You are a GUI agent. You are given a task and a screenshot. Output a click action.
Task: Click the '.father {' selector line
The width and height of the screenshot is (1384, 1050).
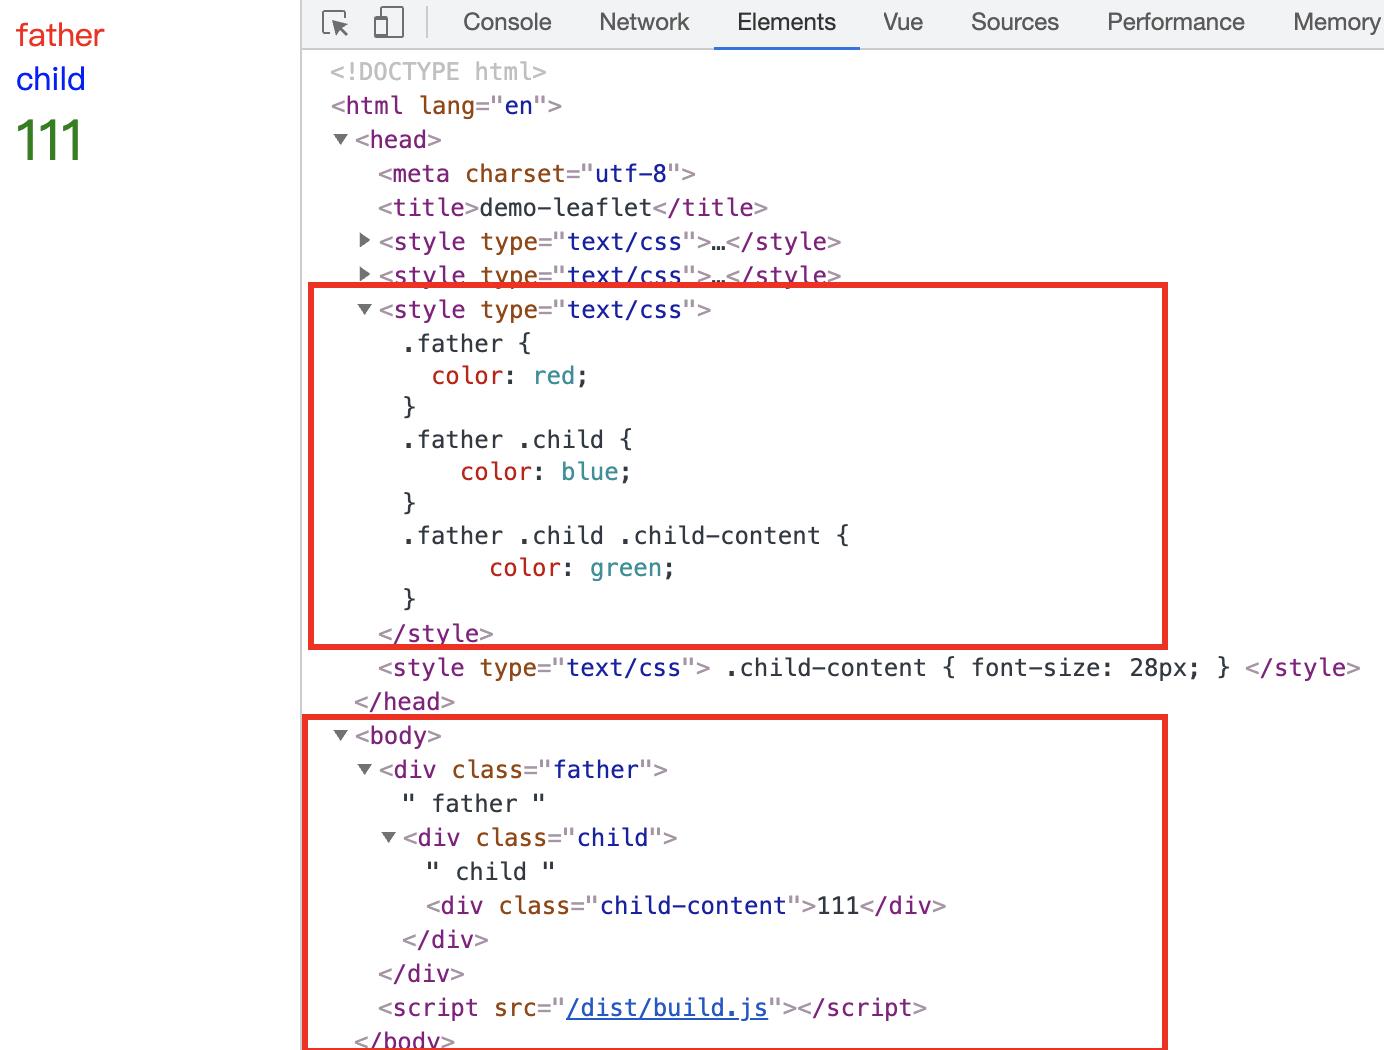pyautogui.click(x=467, y=344)
